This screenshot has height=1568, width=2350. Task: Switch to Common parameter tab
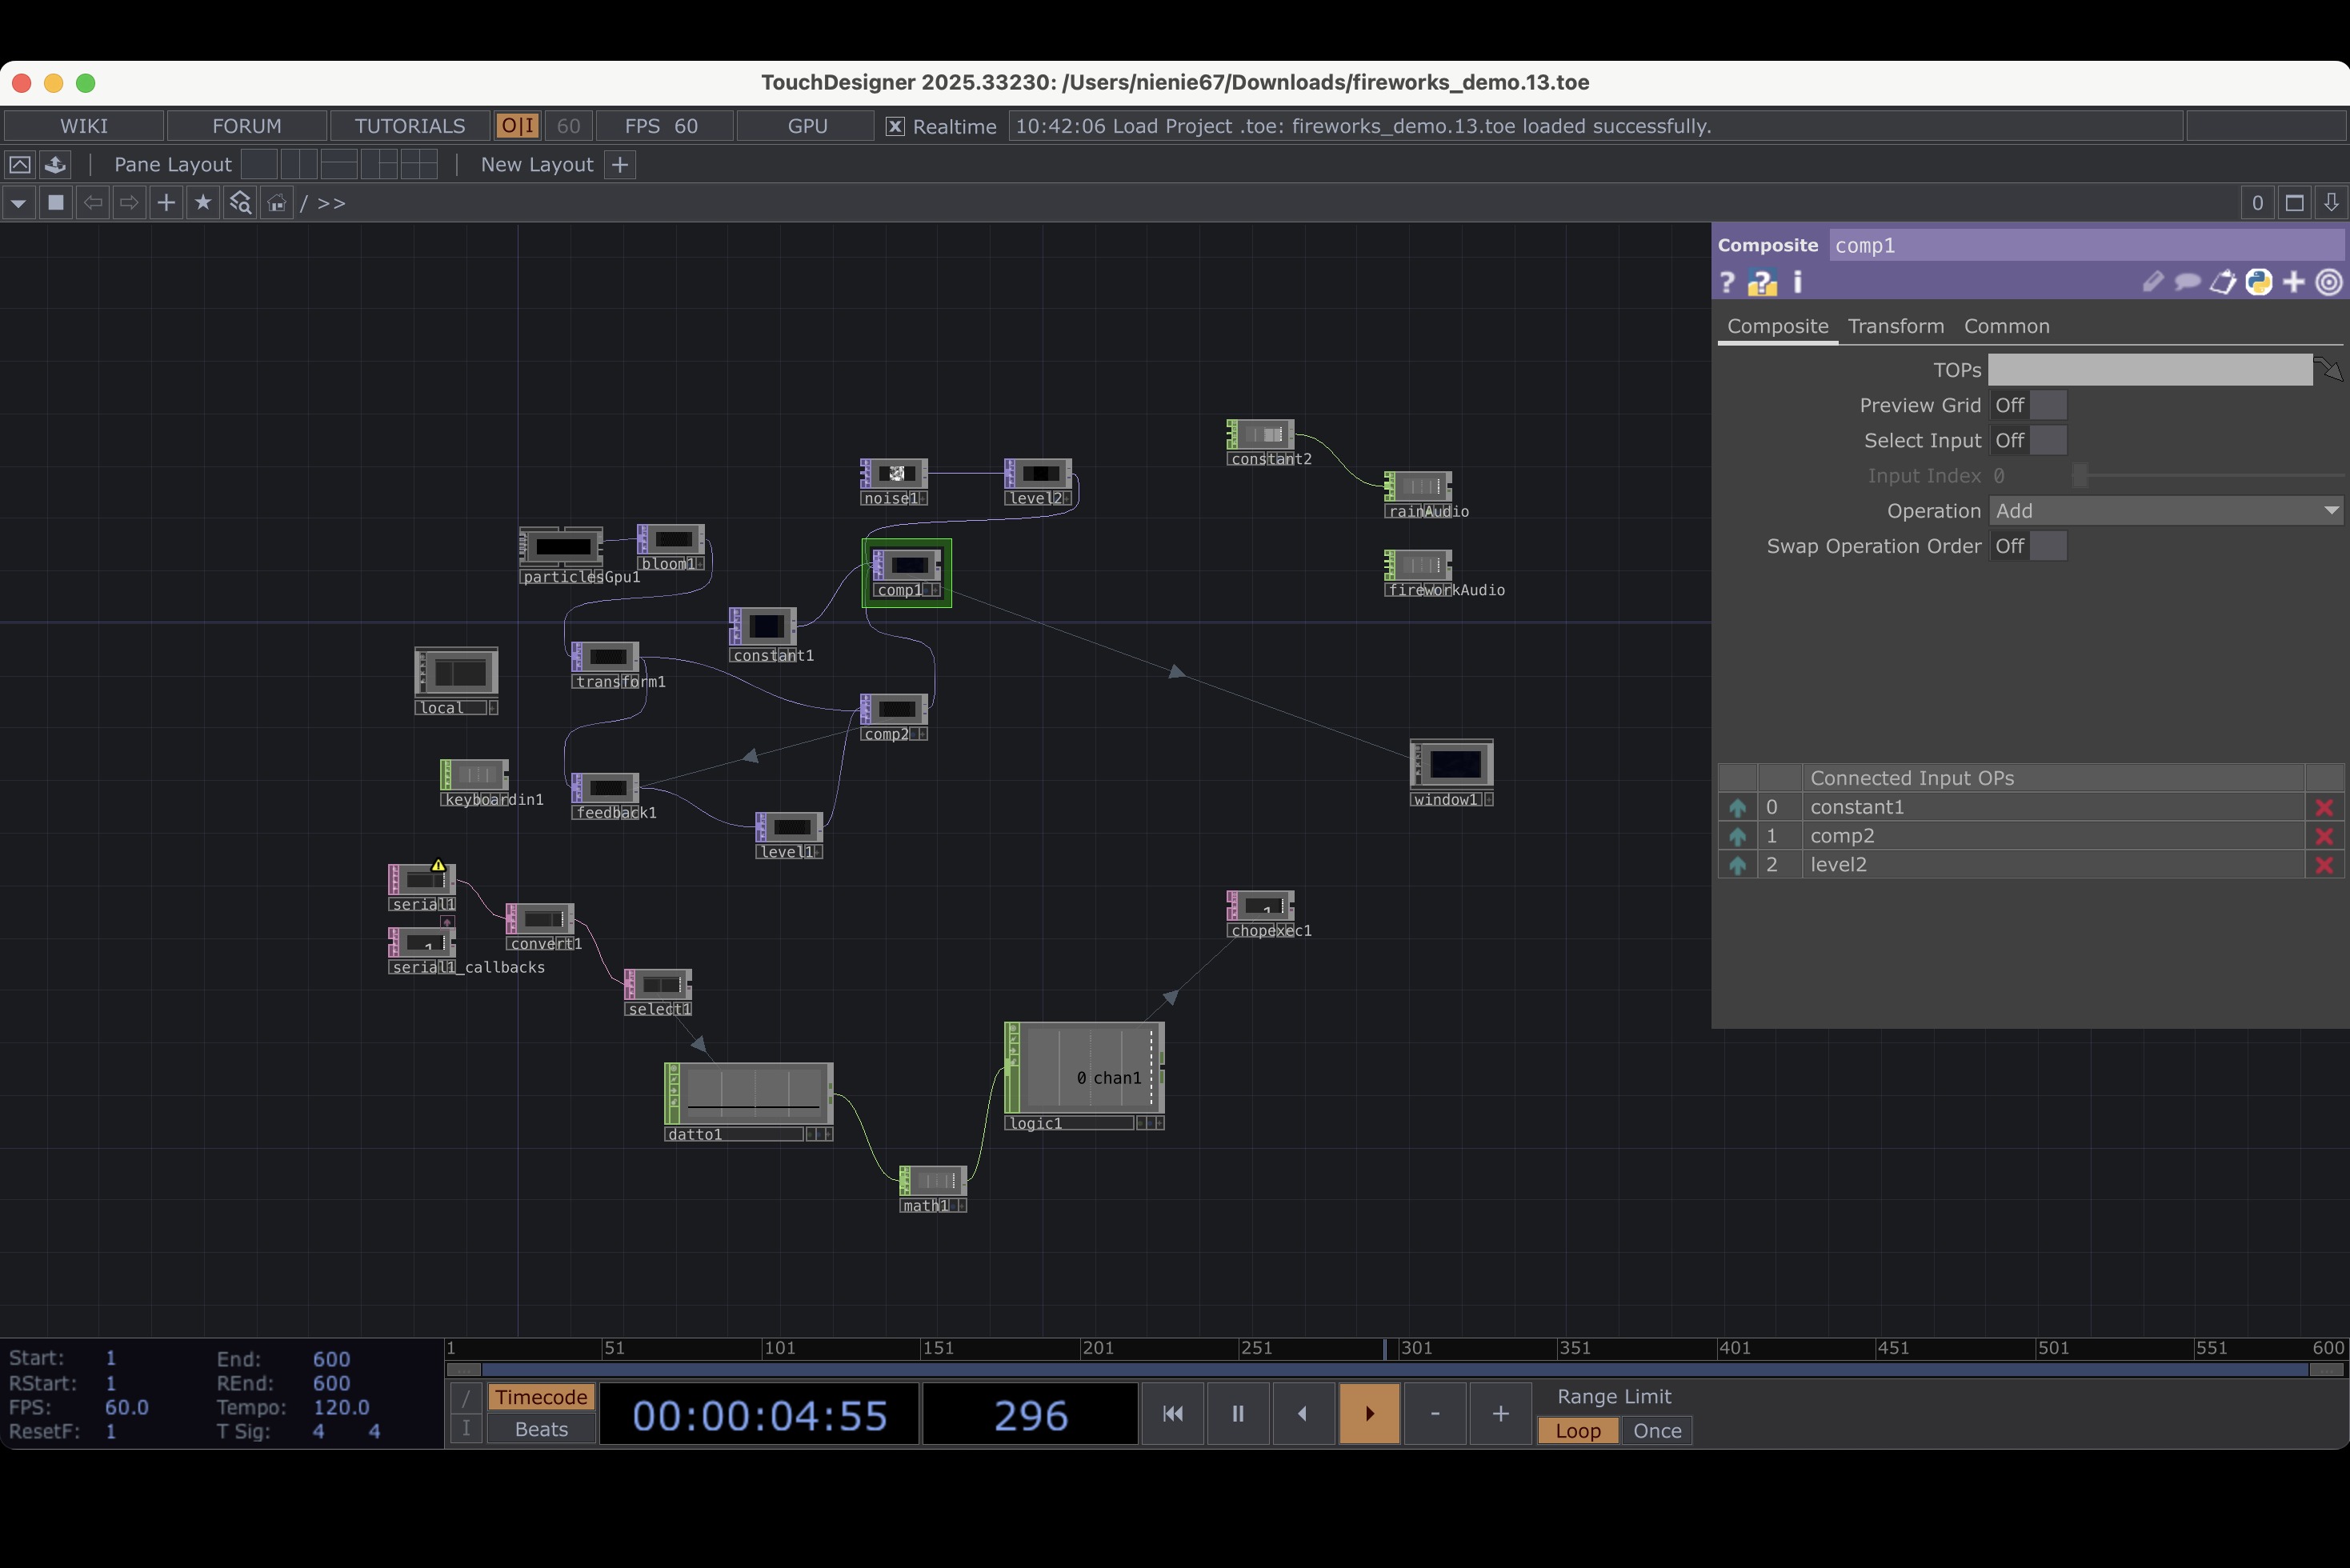[x=2006, y=326]
